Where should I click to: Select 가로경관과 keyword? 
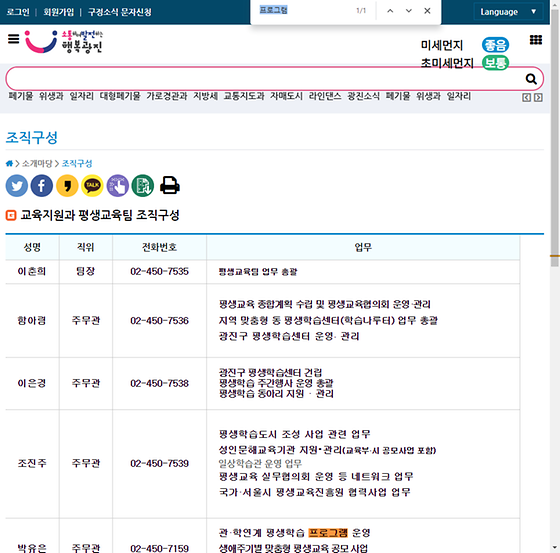pos(167,96)
